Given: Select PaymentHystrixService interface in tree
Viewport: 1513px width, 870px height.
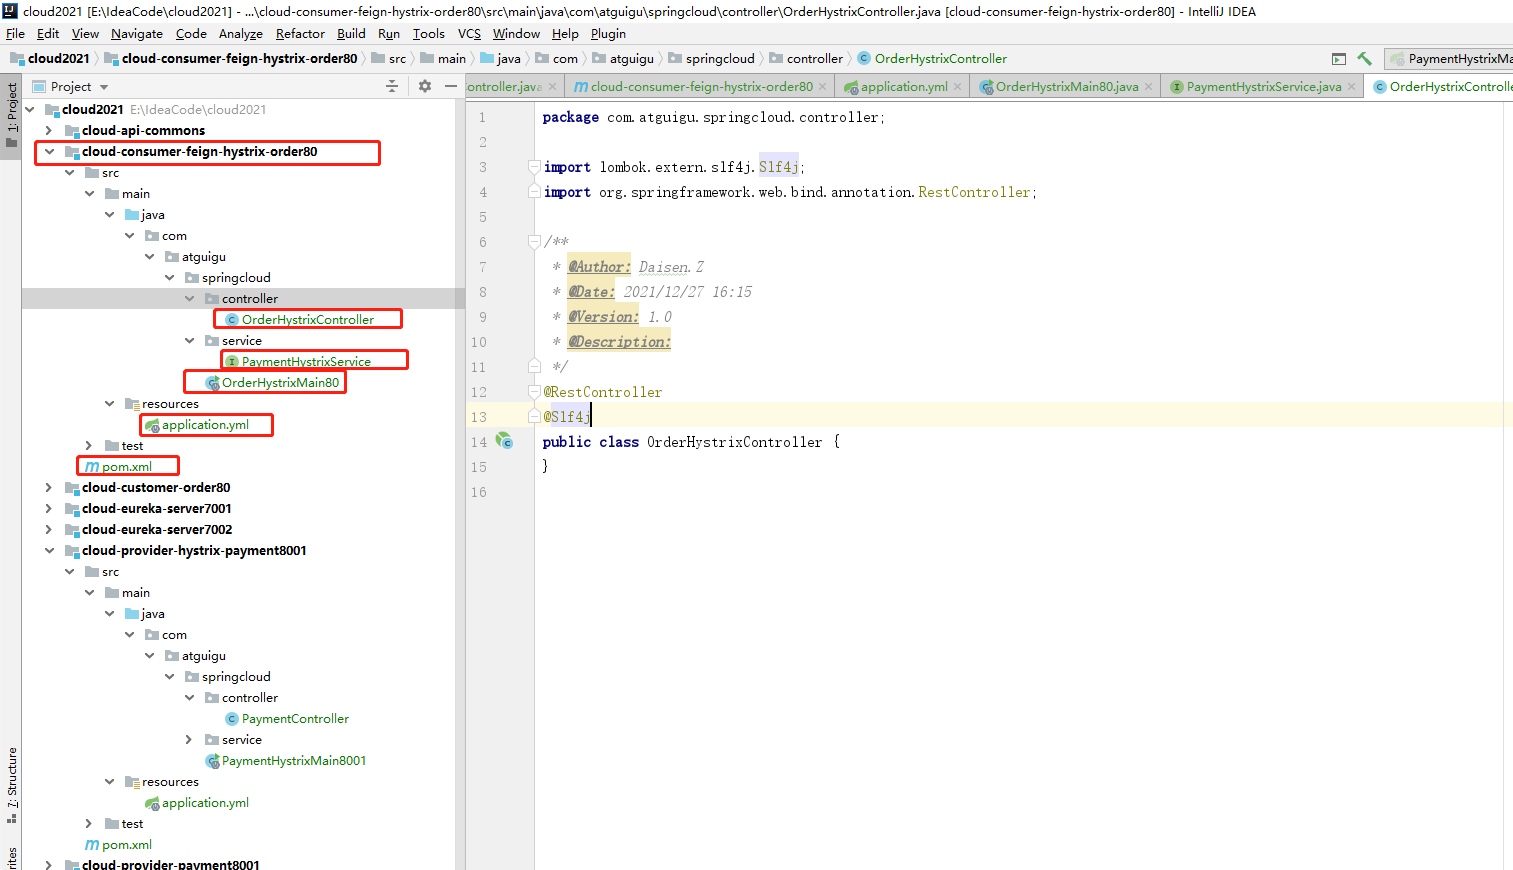Looking at the screenshot, I should tap(306, 362).
